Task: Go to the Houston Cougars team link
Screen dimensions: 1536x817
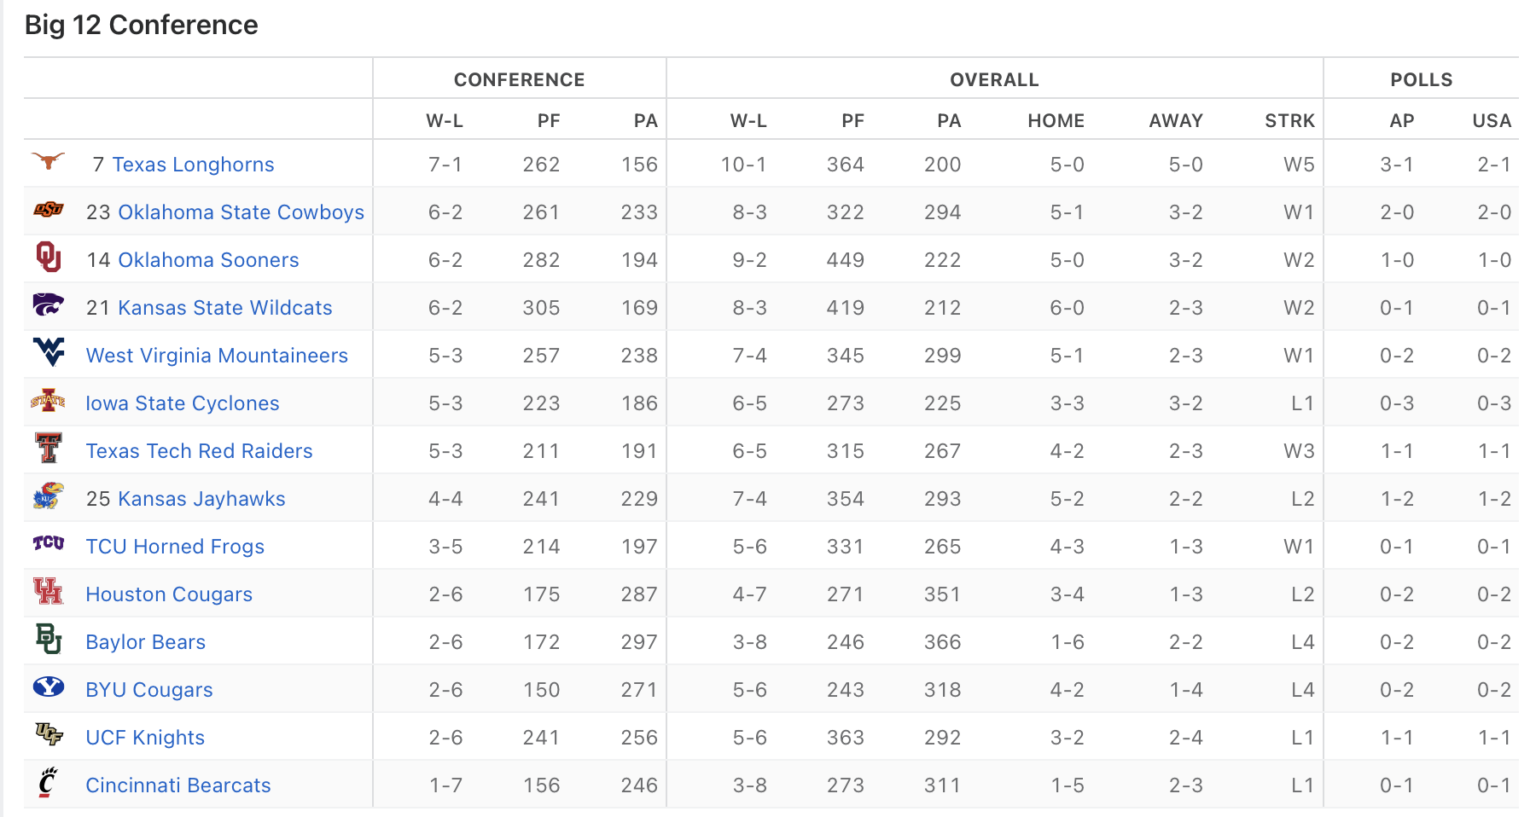Action: pyautogui.click(x=169, y=595)
